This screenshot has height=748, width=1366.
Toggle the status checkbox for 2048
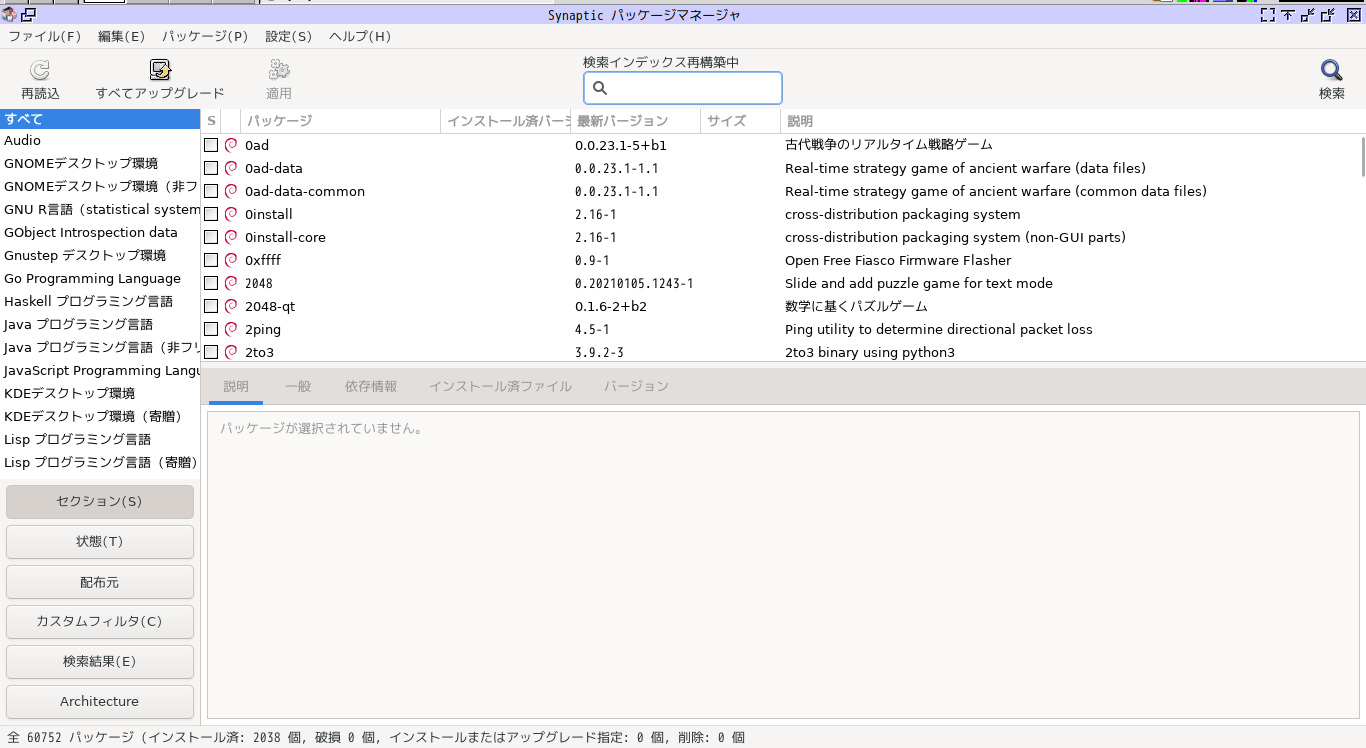tap(211, 283)
